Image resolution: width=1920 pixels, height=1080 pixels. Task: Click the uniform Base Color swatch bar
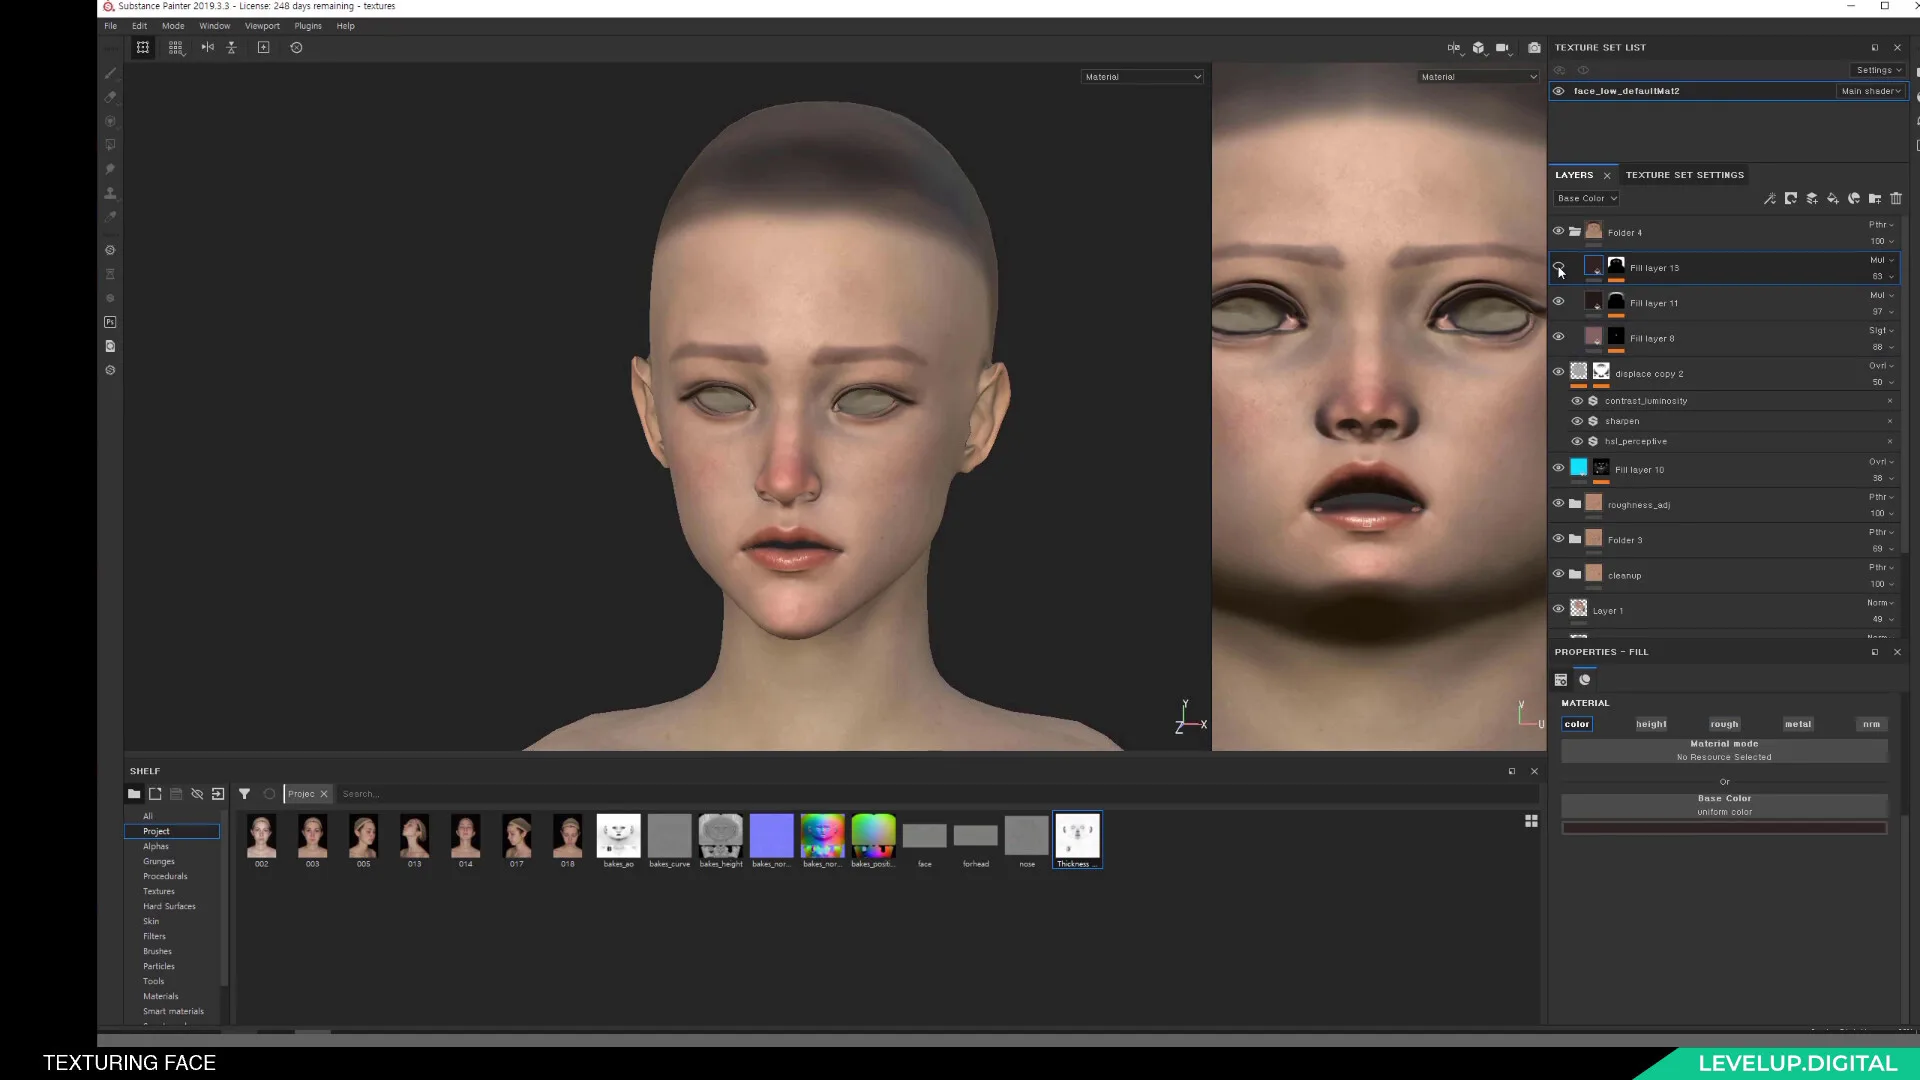pos(1724,828)
